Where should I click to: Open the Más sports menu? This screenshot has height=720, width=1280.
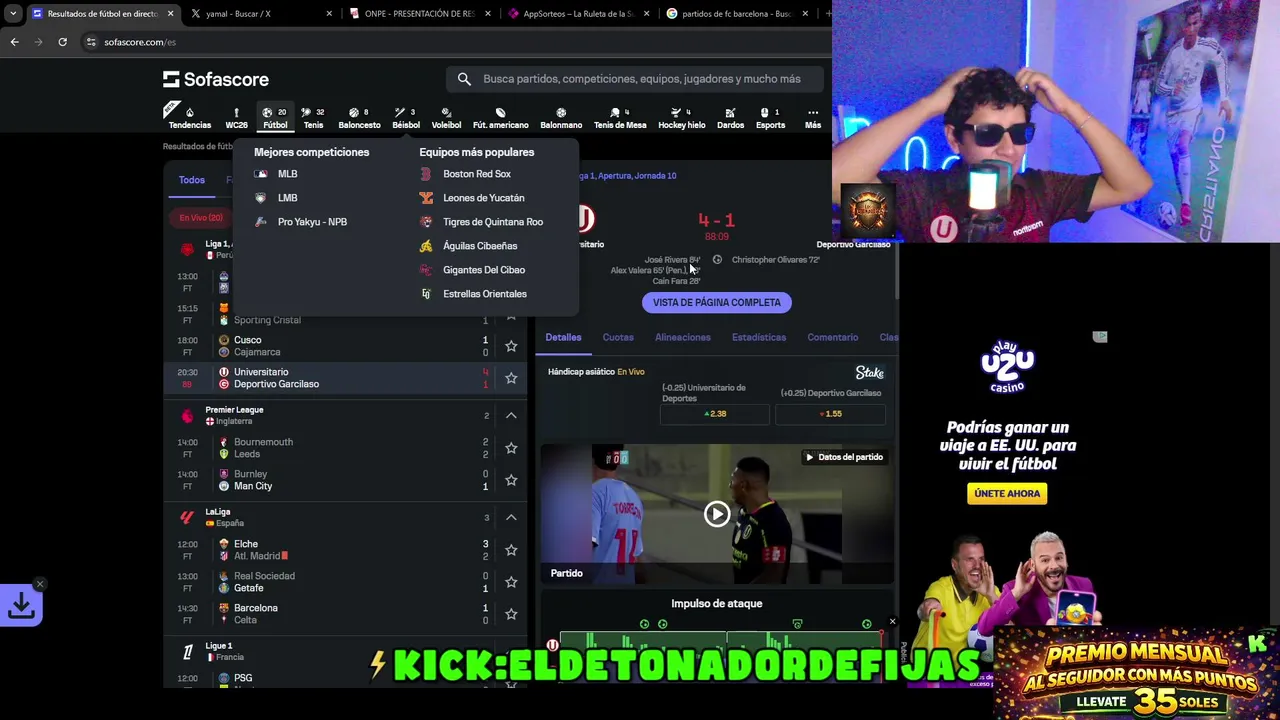(x=813, y=118)
